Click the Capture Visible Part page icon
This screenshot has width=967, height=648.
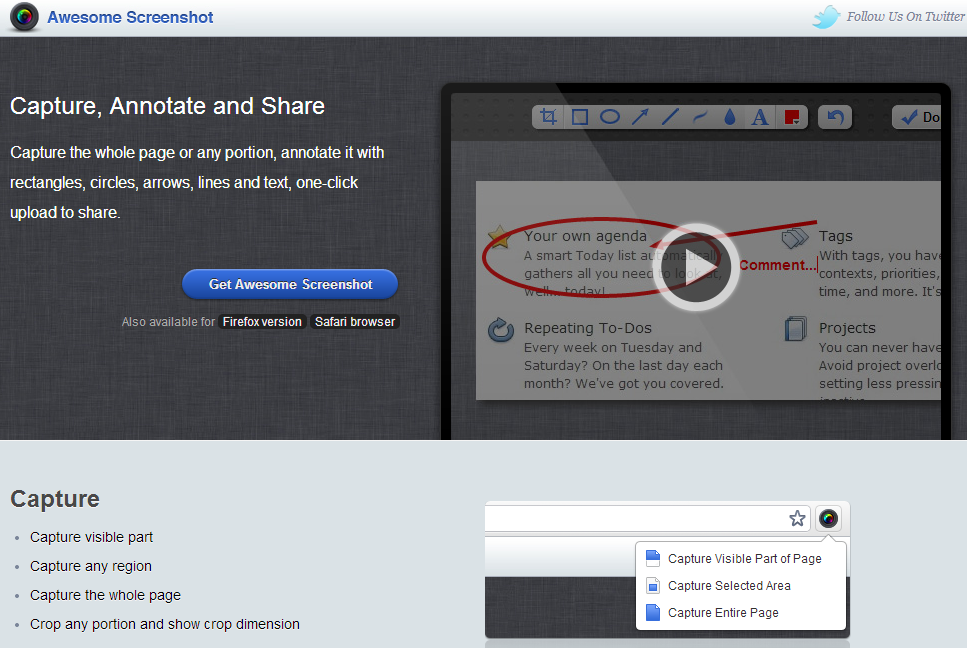point(653,558)
